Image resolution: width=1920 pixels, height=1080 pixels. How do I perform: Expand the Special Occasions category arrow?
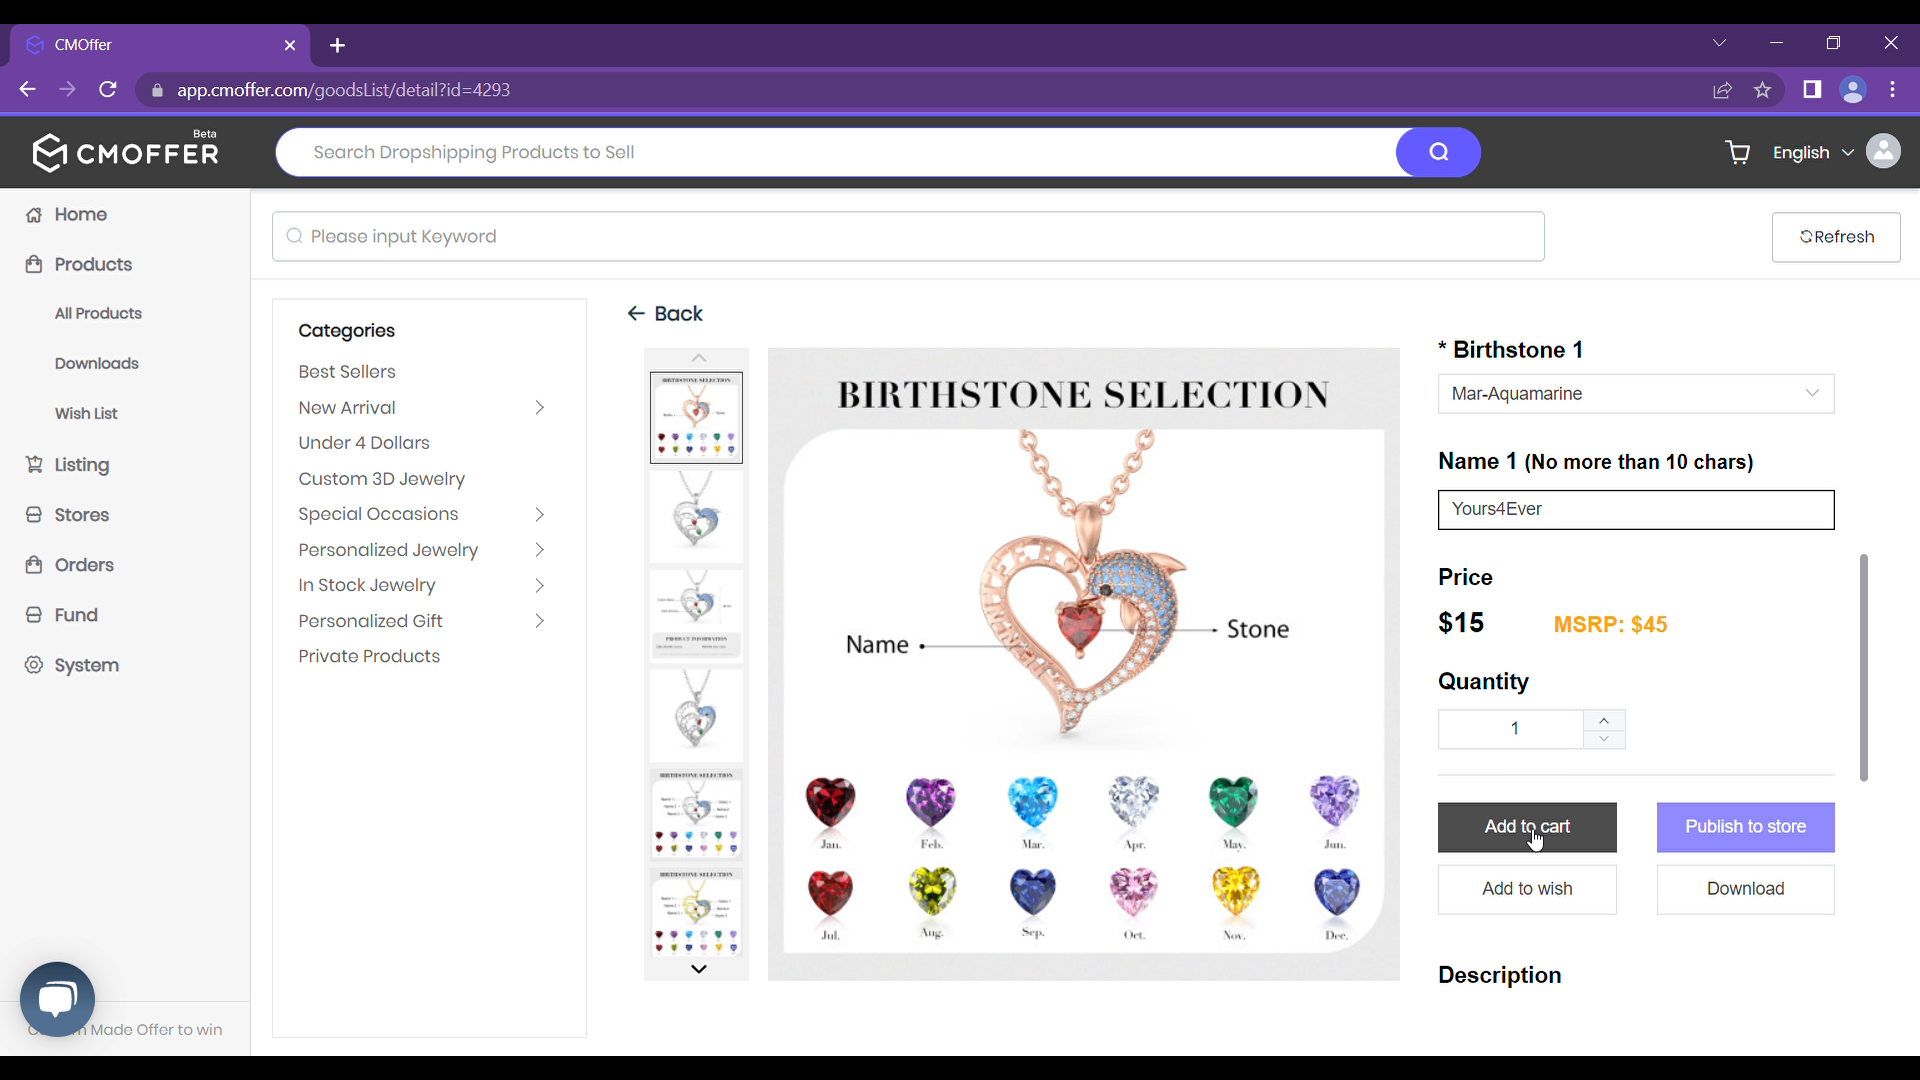(541, 514)
